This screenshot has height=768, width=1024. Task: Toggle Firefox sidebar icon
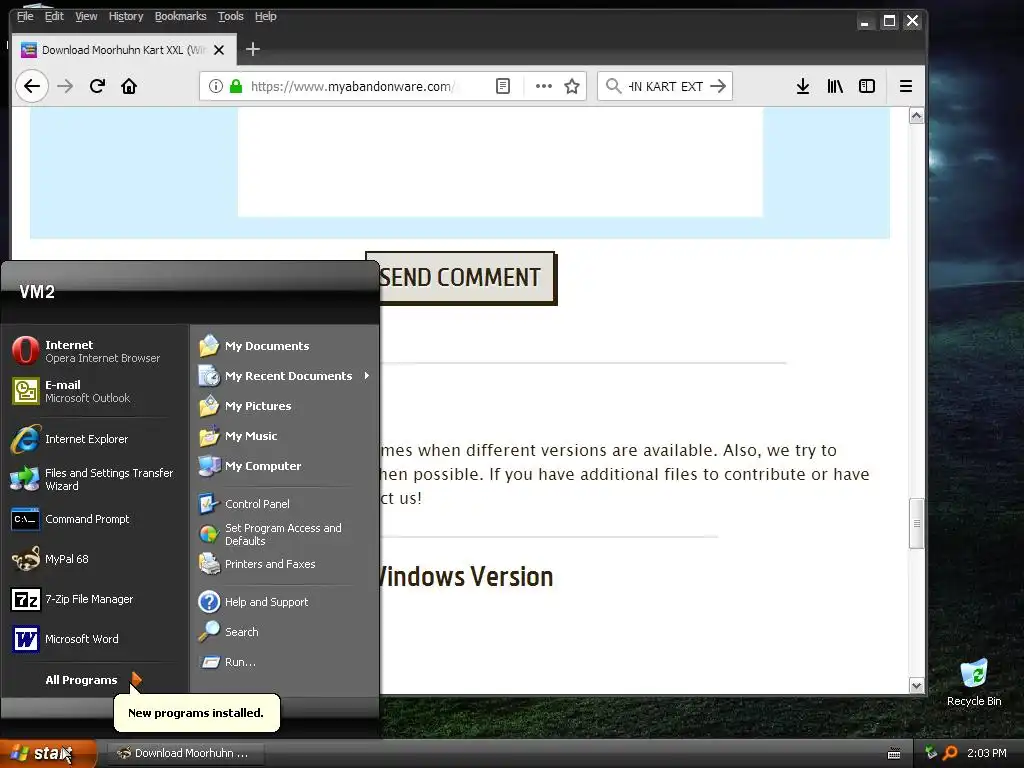pos(867,86)
